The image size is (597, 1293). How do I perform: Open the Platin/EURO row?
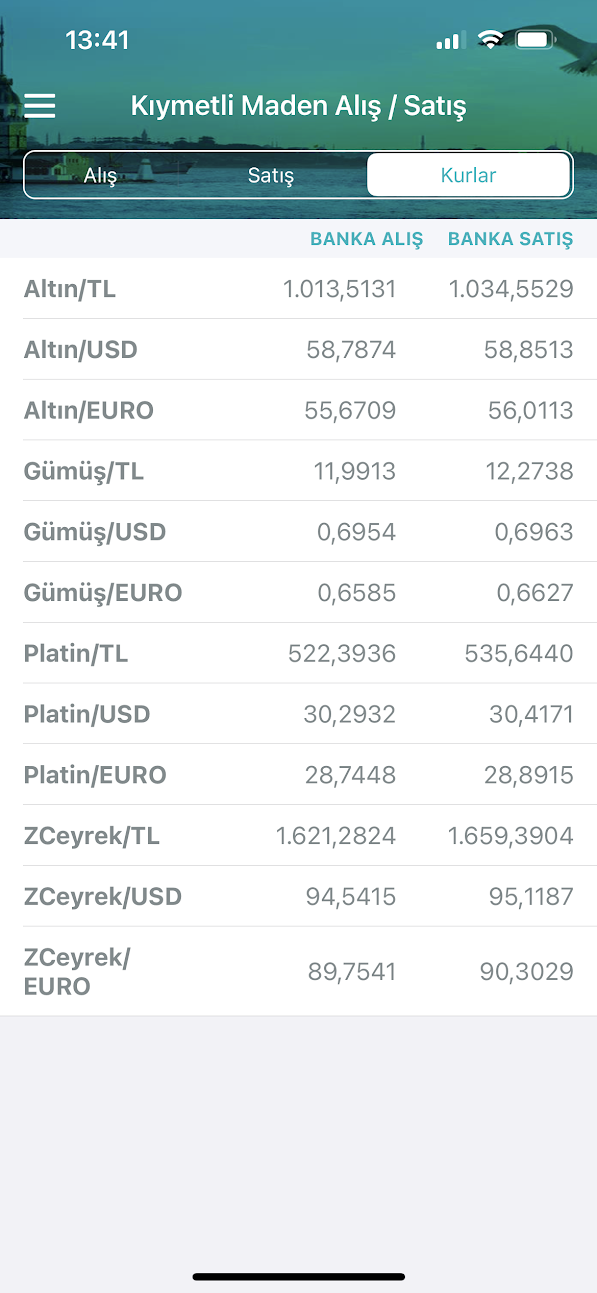coord(298,775)
